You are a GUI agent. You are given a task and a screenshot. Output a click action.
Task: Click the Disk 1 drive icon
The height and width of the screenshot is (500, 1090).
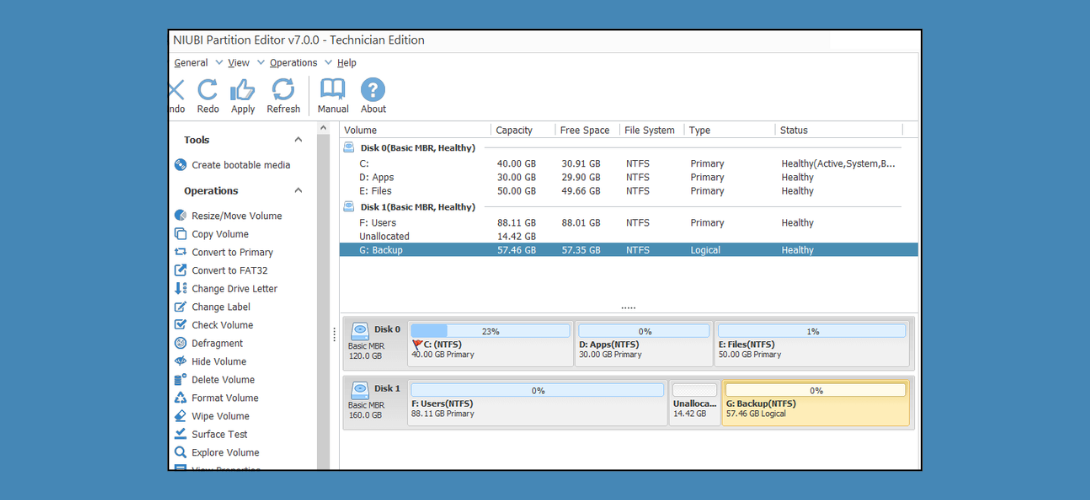[x=359, y=389]
